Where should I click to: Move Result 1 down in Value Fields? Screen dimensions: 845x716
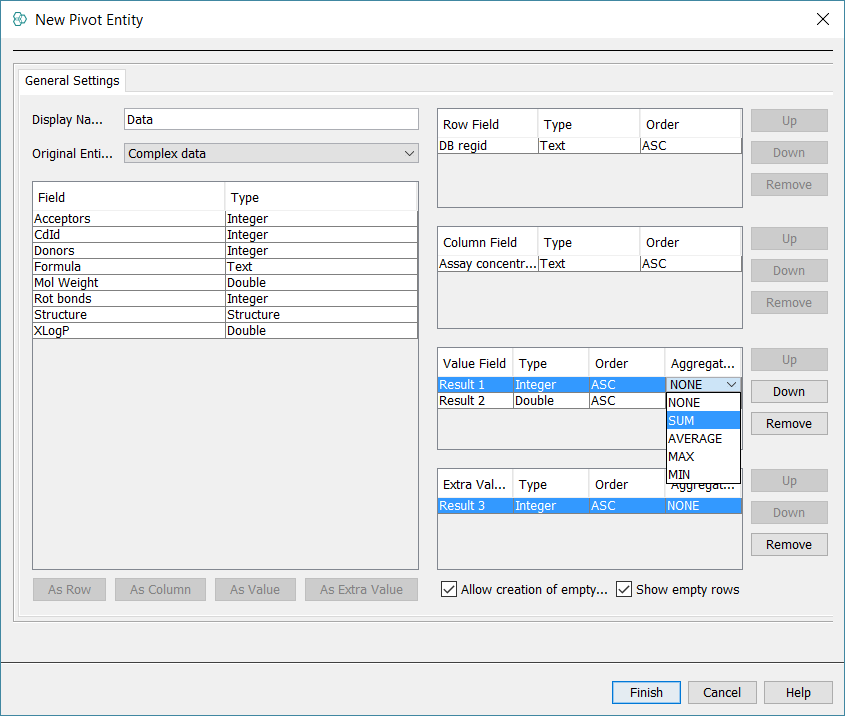point(789,392)
